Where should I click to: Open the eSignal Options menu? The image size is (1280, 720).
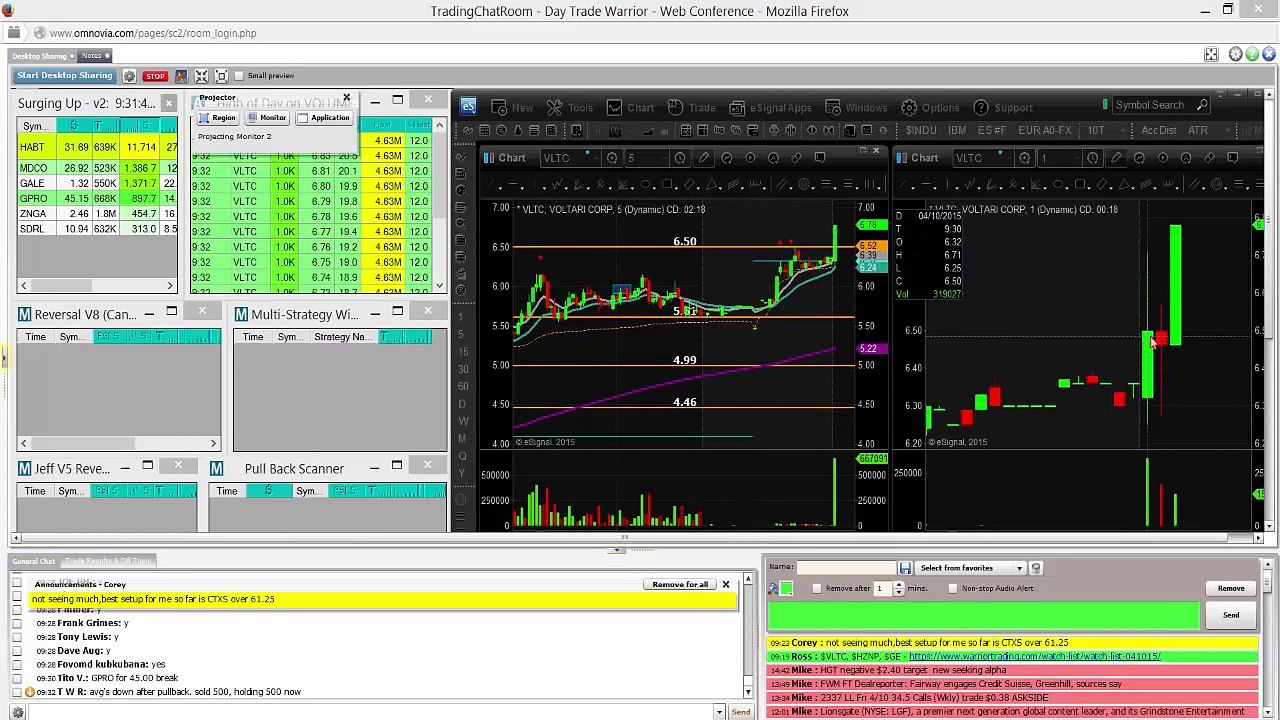(x=930, y=107)
